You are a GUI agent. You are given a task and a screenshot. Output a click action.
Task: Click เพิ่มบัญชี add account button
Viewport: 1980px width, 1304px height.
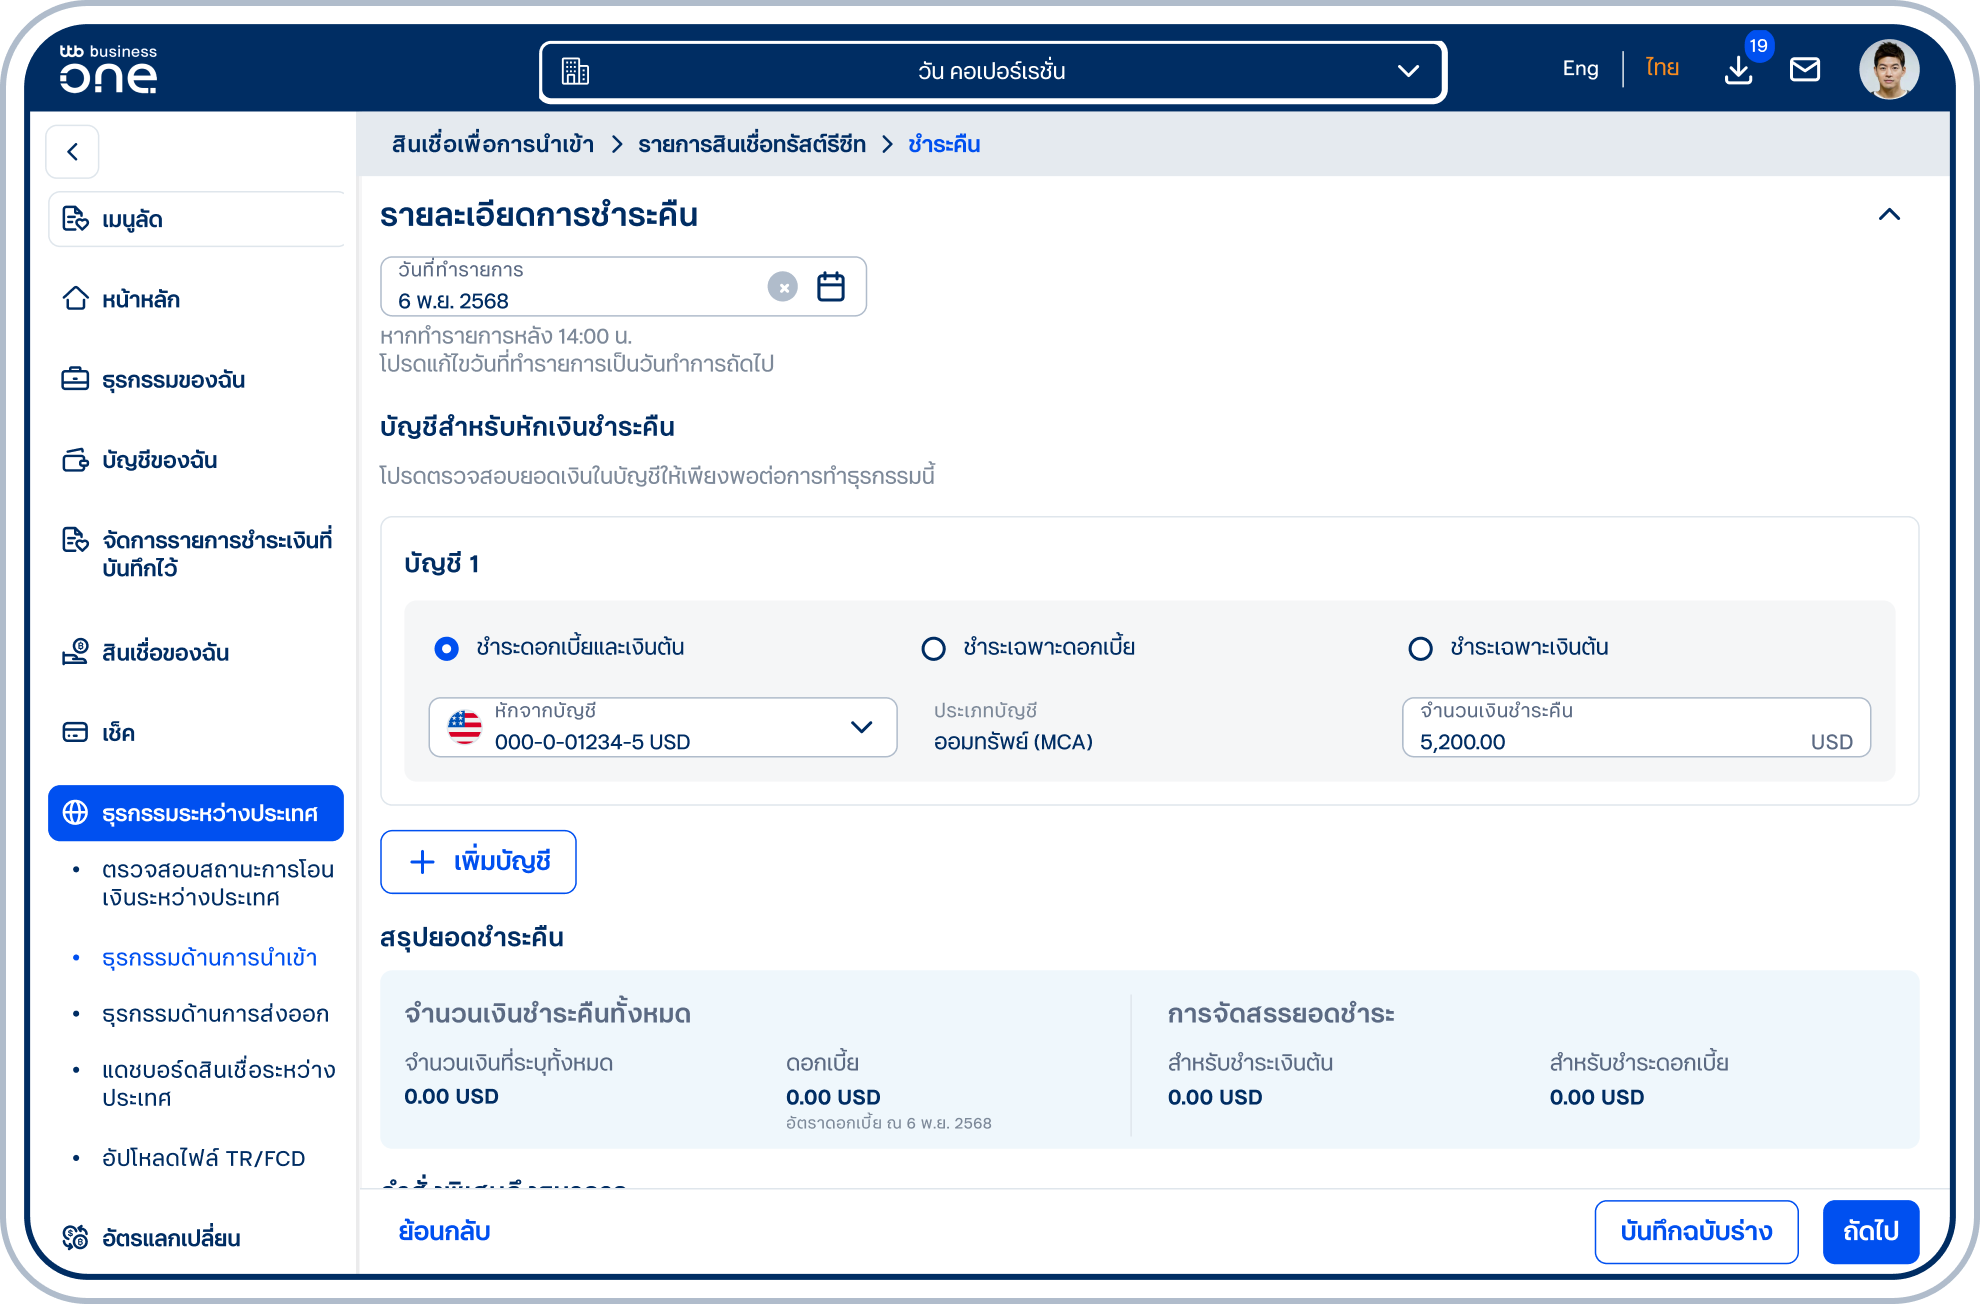478,862
